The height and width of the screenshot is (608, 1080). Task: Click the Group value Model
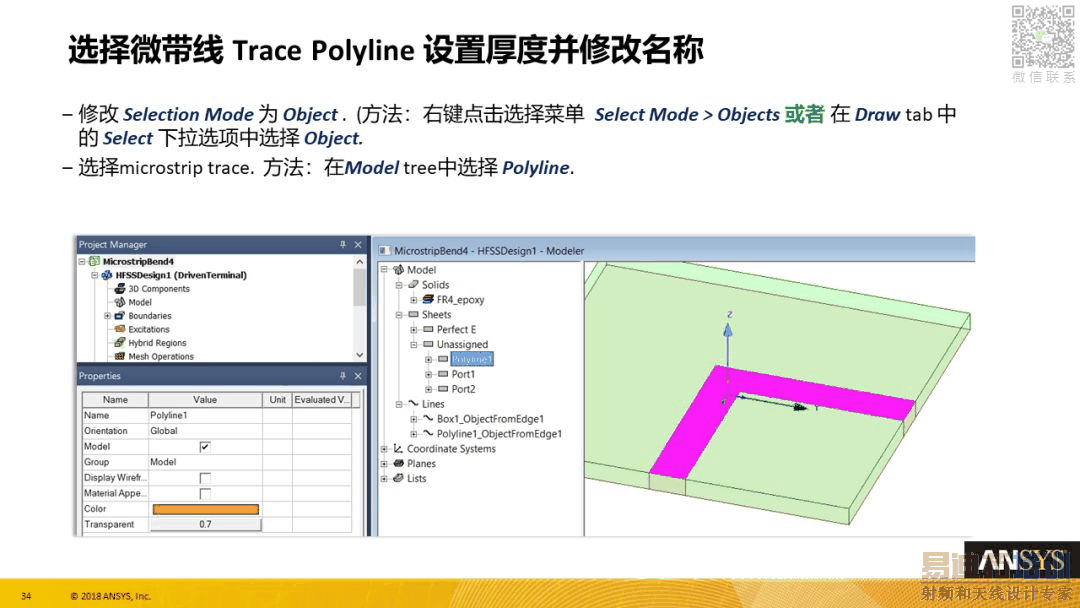point(205,462)
